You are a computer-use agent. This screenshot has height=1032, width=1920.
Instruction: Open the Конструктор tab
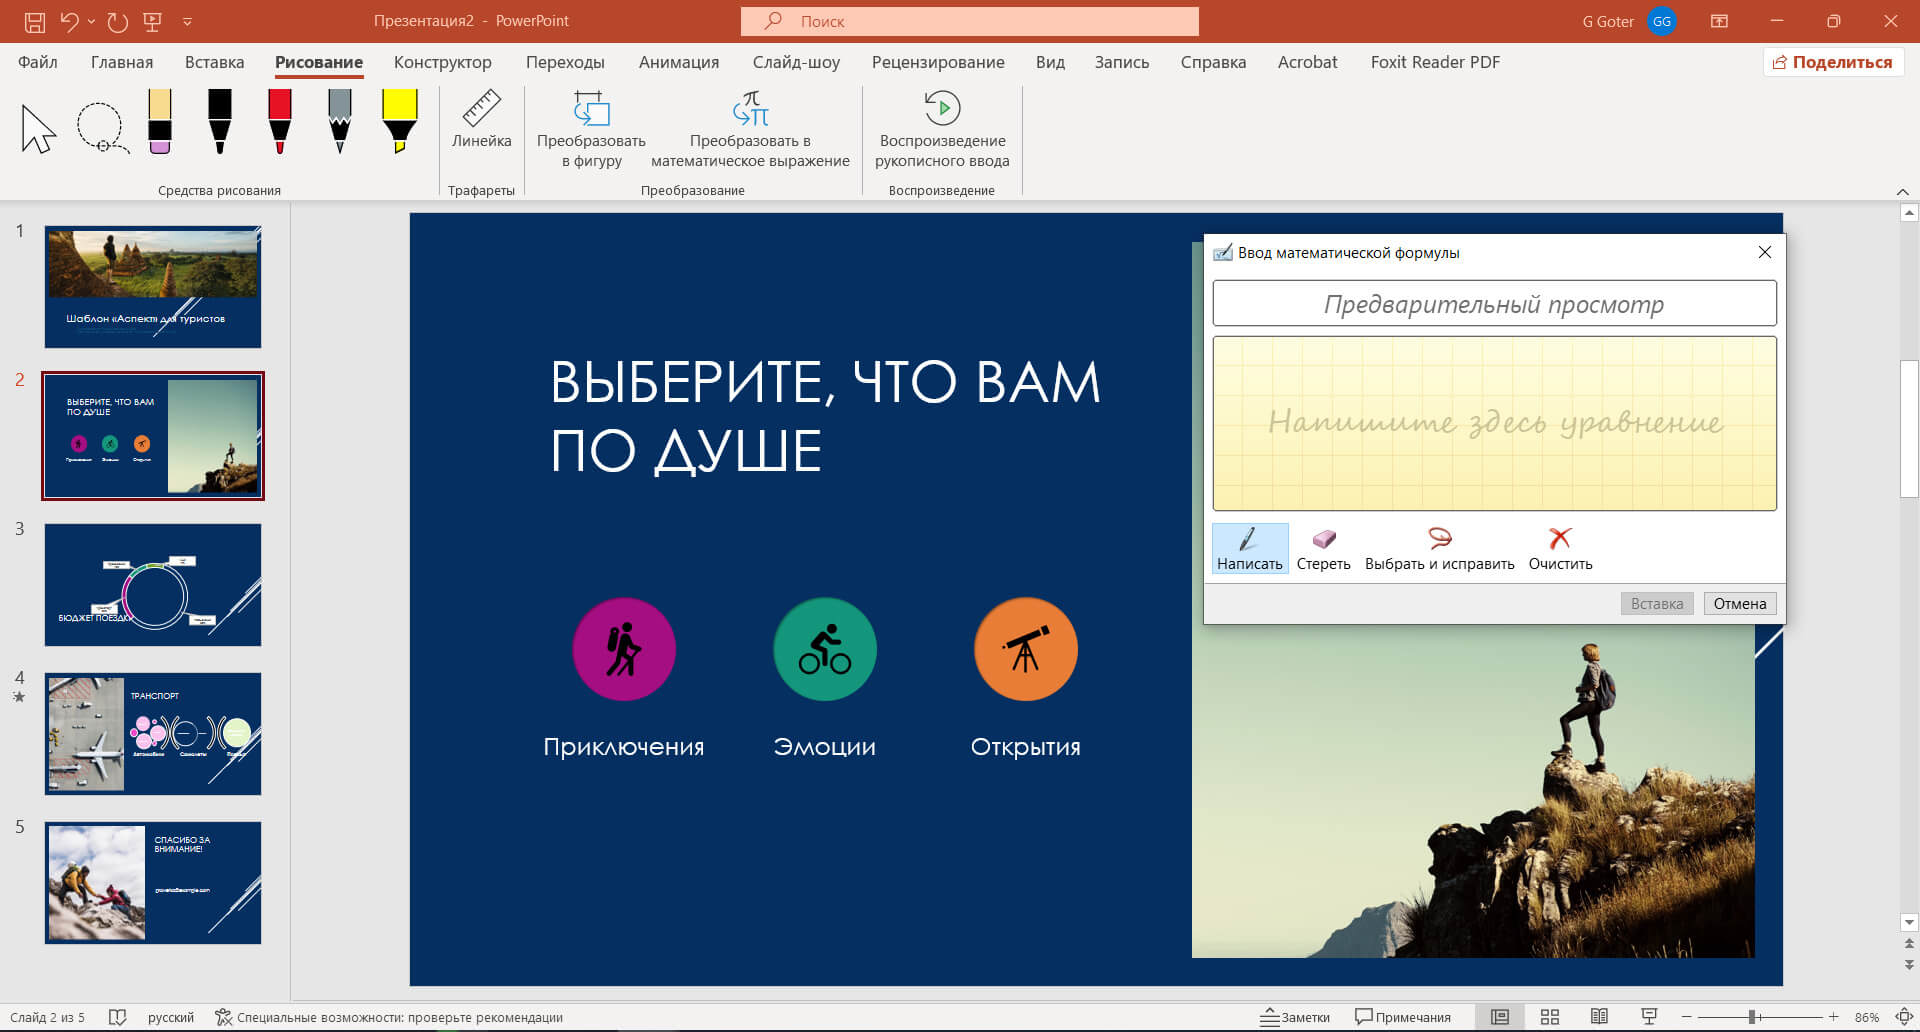pyautogui.click(x=442, y=62)
